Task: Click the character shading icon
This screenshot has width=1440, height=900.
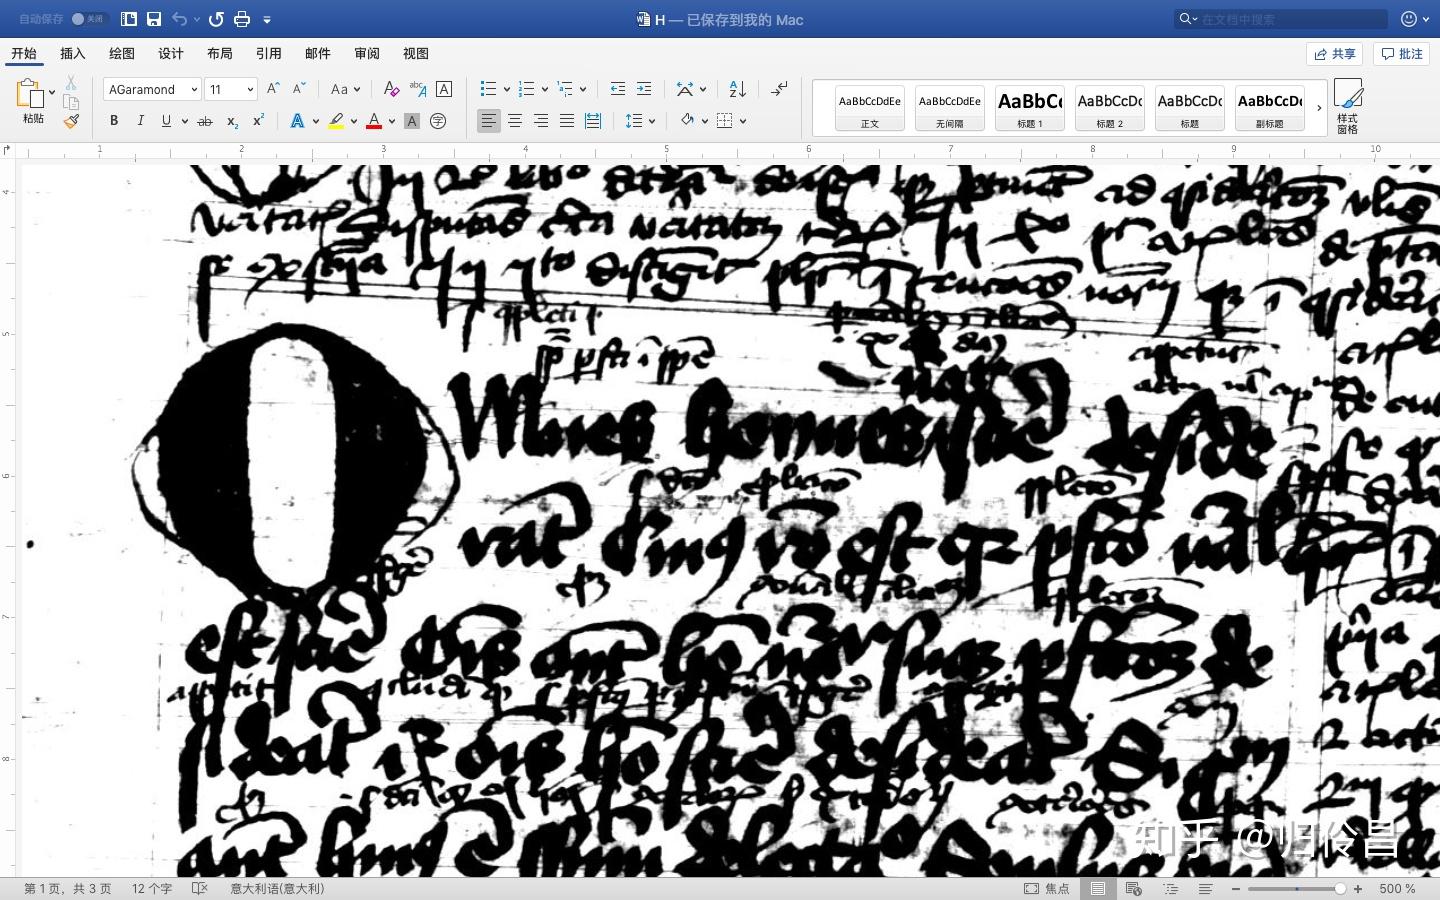Action: pyautogui.click(x=412, y=121)
